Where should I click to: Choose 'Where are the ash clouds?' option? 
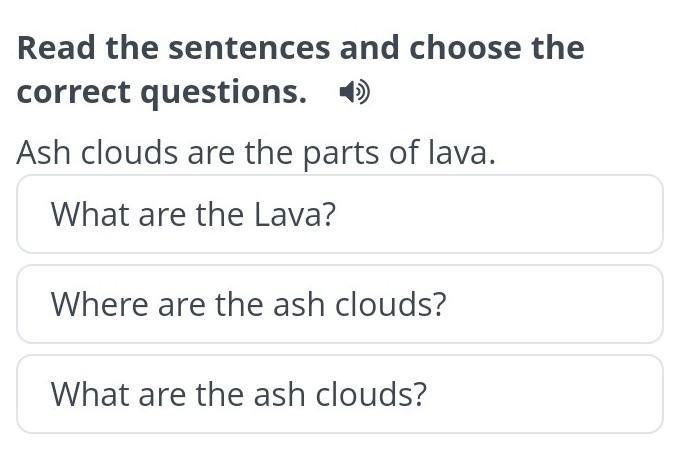tap(340, 305)
